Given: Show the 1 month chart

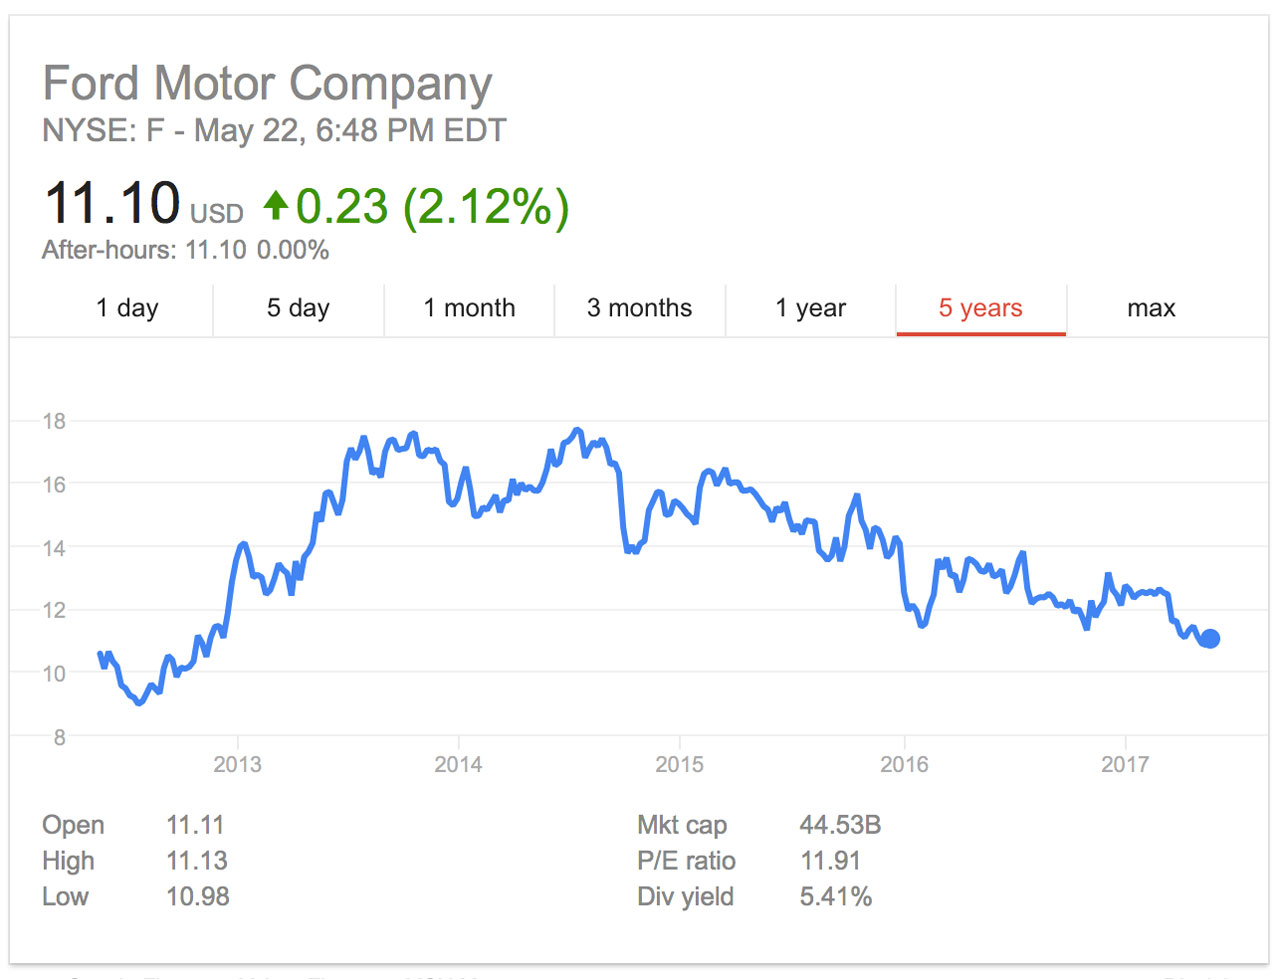Looking at the screenshot, I should (x=469, y=308).
